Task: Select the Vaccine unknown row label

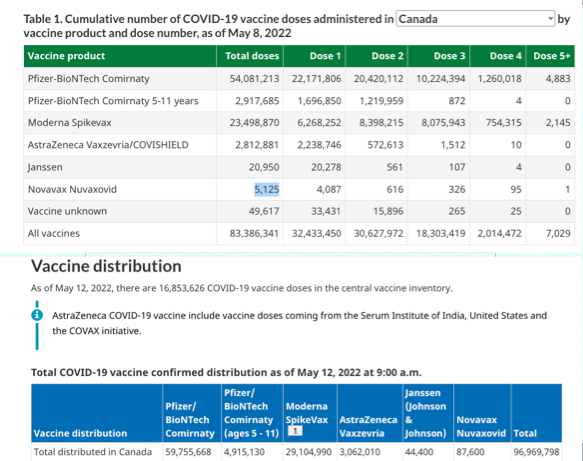Action: tap(67, 211)
